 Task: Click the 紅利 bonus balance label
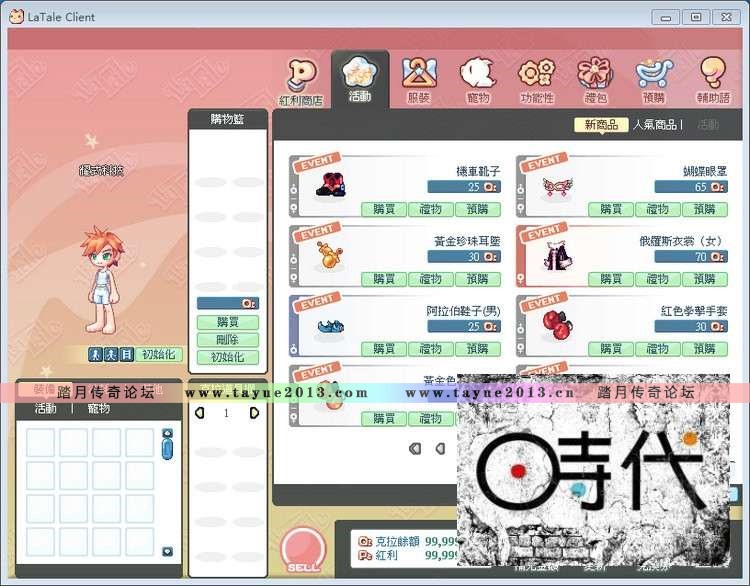coord(386,555)
